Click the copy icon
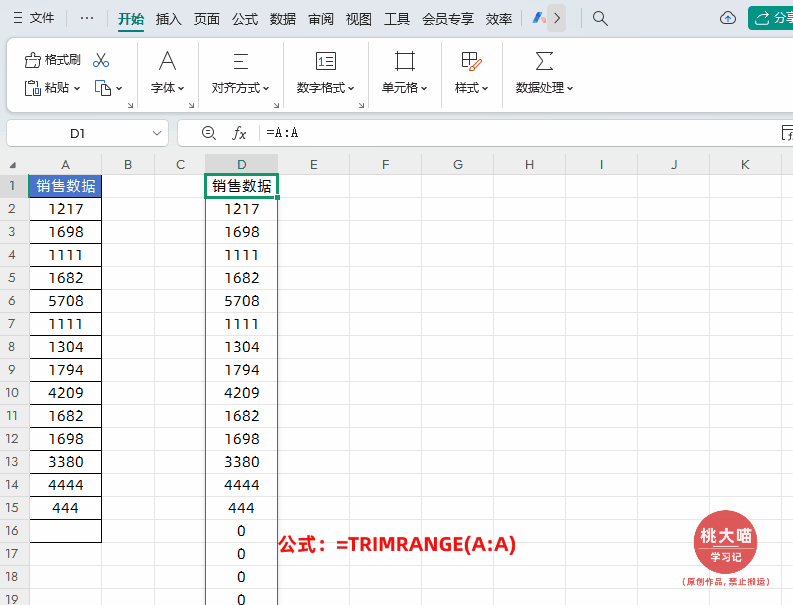Screen dimensions: 793x605 click(x=103, y=88)
